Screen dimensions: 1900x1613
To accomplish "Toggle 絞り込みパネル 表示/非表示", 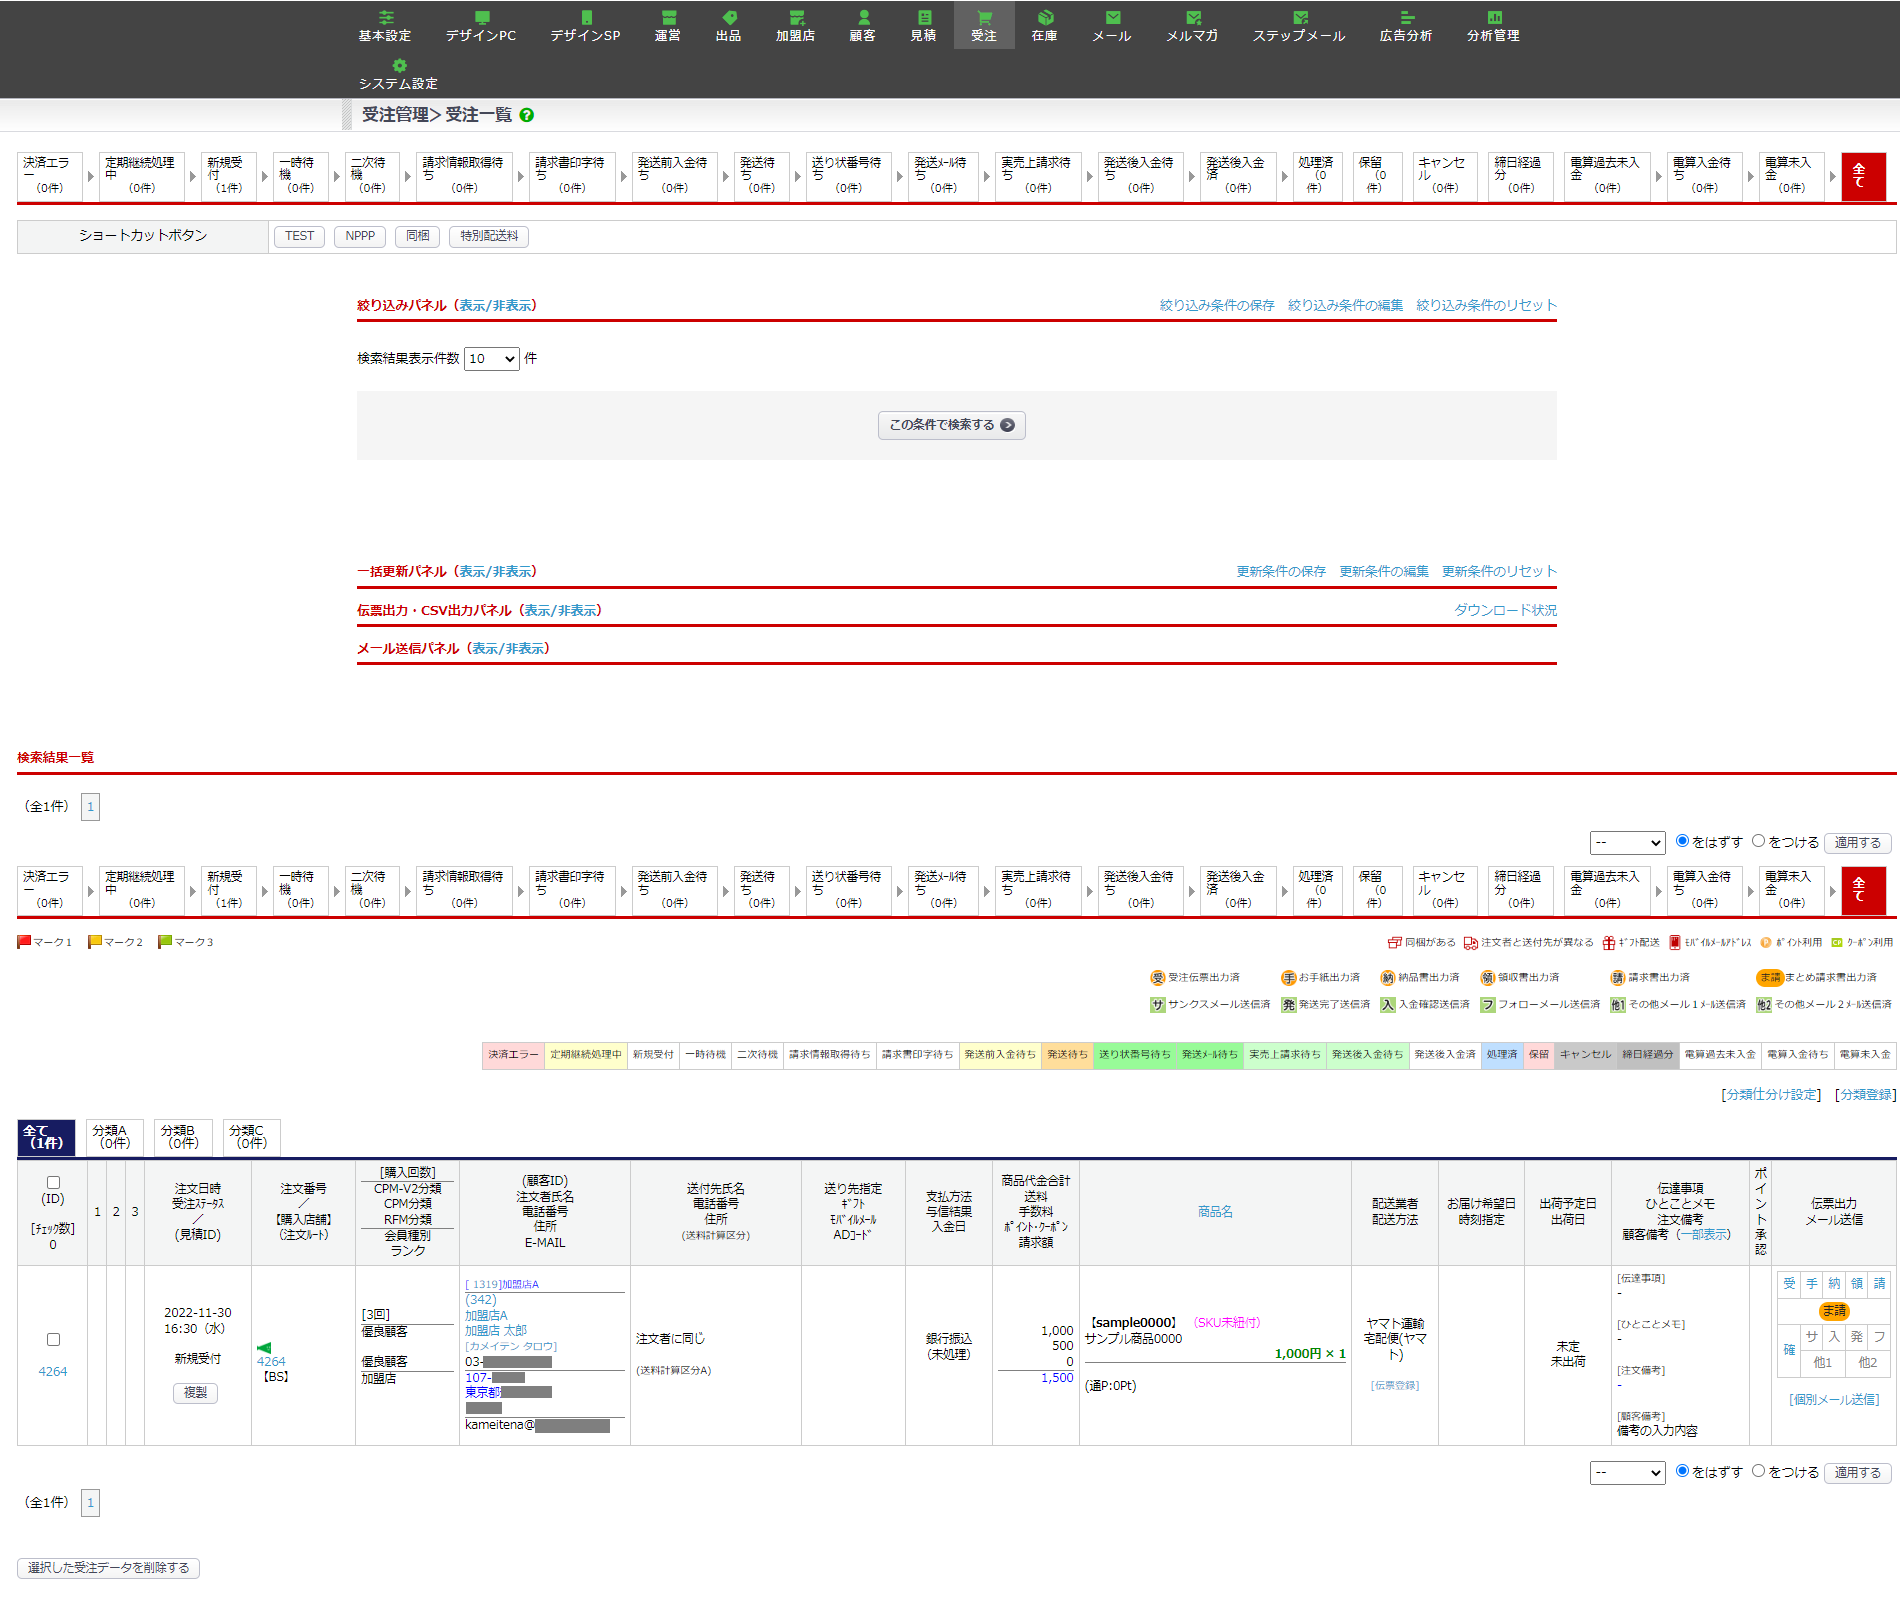I will pos(496,306).
